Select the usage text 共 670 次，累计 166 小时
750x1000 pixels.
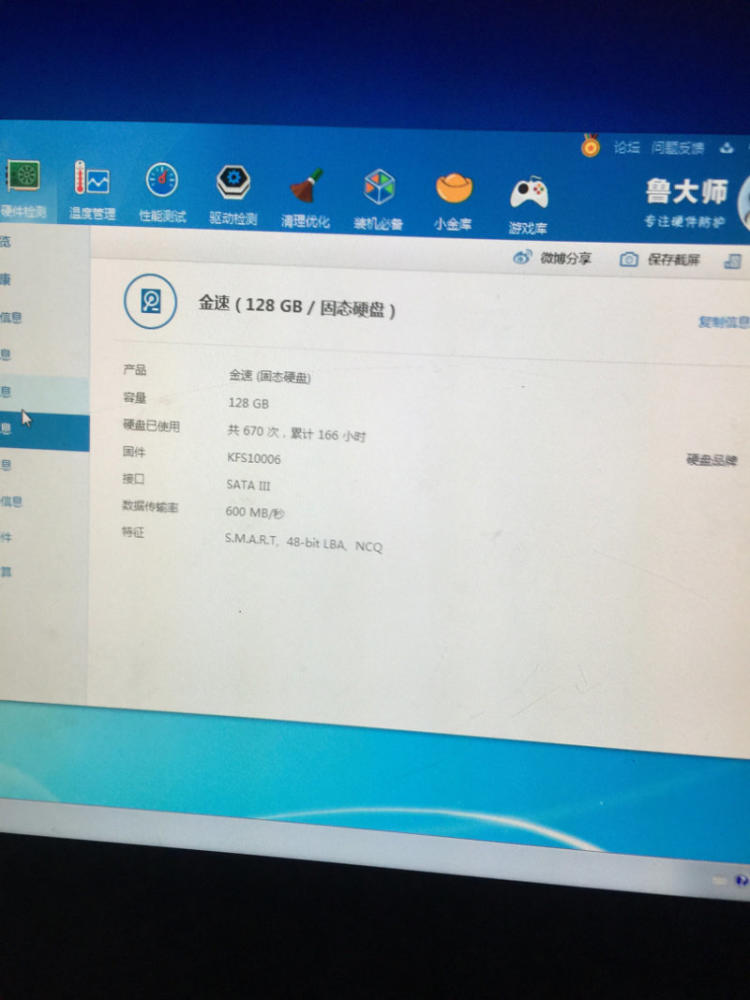(297, 433)
